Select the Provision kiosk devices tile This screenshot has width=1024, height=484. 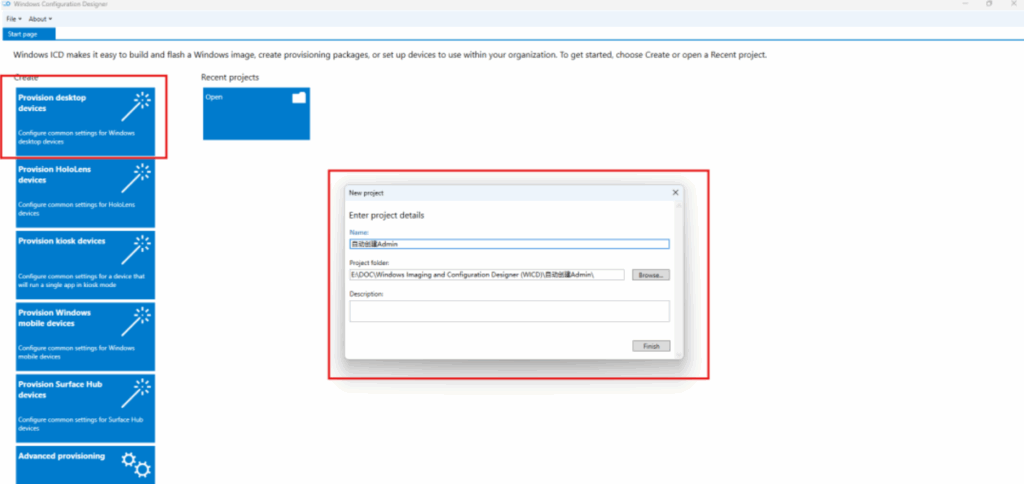(x=86, y=265)
